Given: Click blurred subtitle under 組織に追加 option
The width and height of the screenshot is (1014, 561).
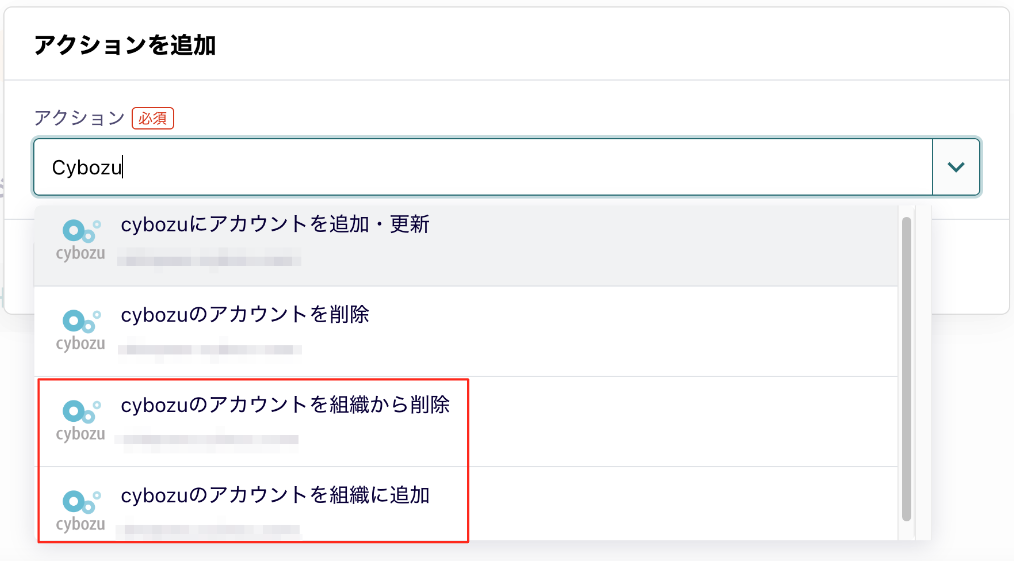Looking at the screenshot, I should (210, 527).
